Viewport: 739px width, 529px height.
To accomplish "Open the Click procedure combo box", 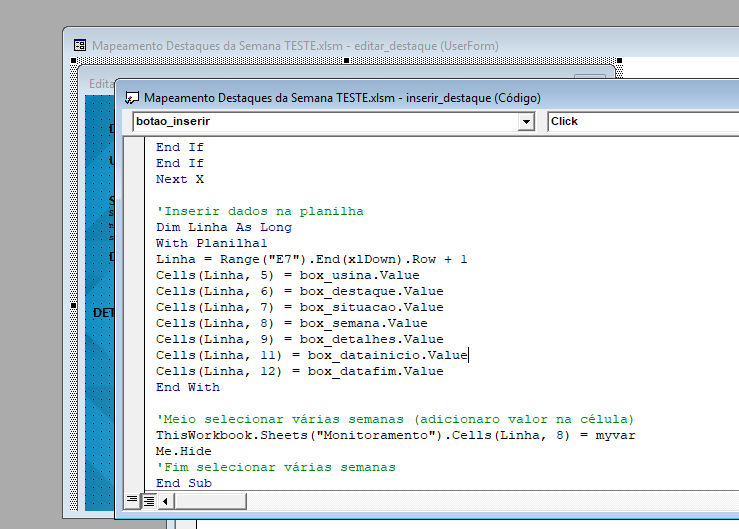I will click(x=643, y=121).
